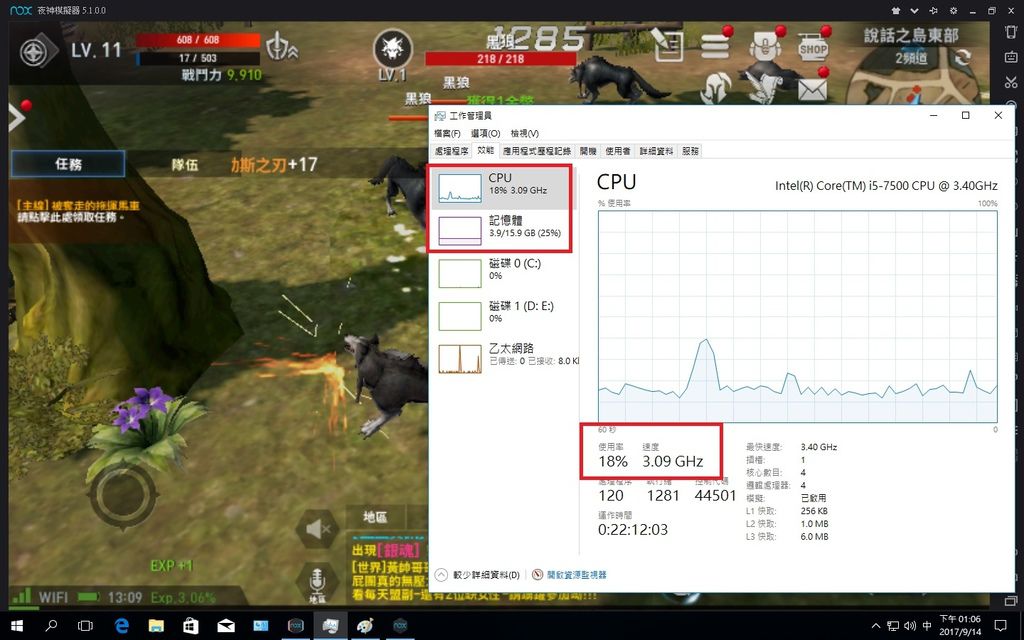
Task: Open the in-game mailbox envelope
Action: coord(812,89)
